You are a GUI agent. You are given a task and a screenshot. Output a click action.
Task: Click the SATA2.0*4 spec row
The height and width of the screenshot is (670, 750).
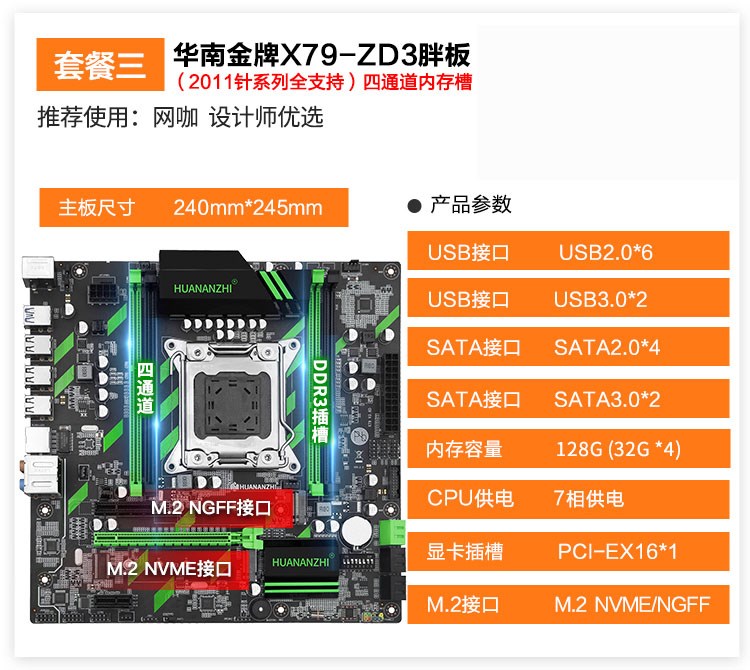click(568, 347)
